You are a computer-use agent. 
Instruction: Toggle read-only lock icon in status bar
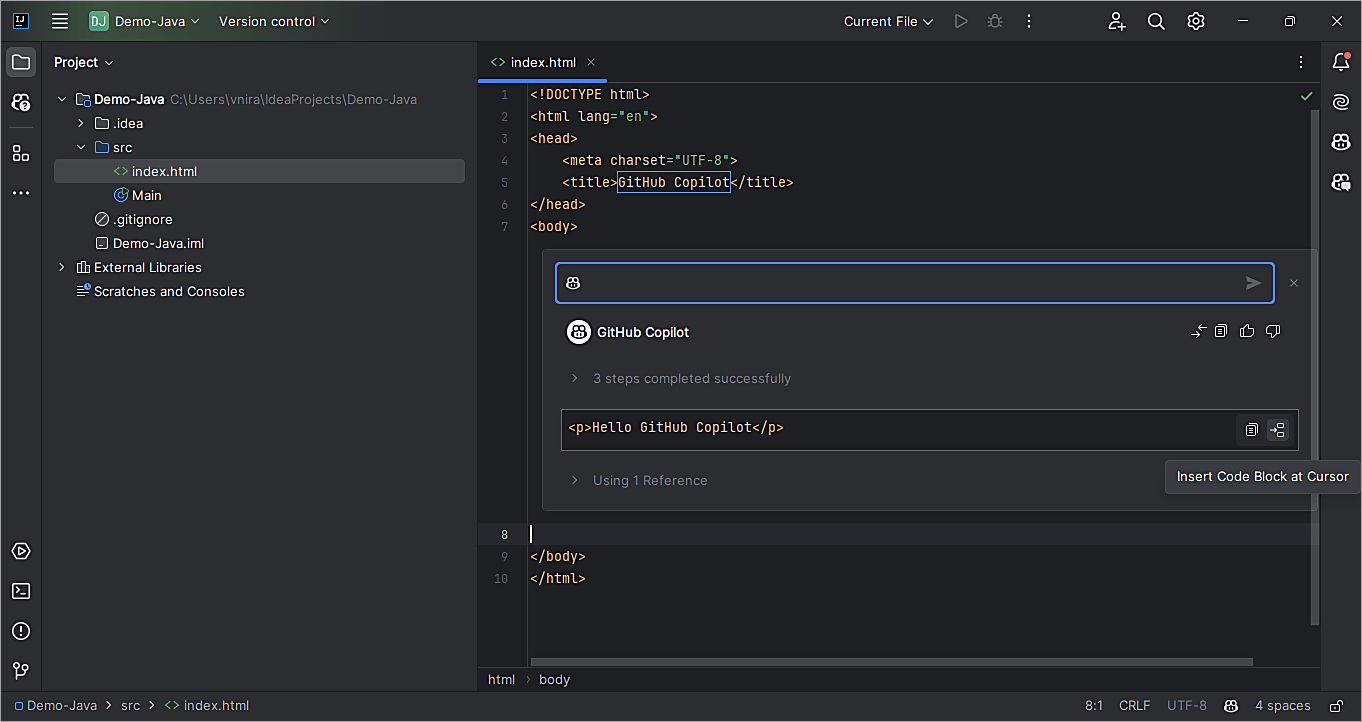pyautogui.click(x=1333, y=706)
